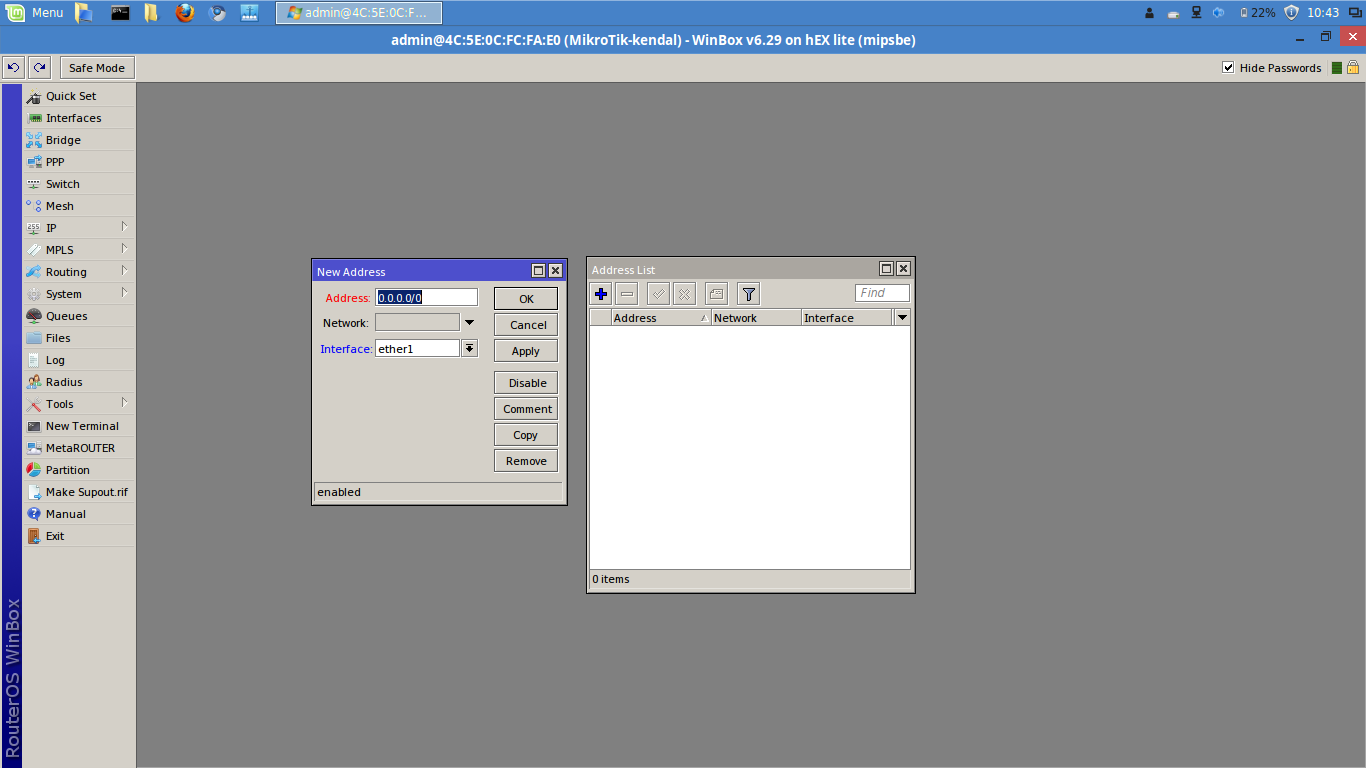This screenshot has width=1366, height=768.
Task: Expand the MPLS submenu
Action: tap(79, 250)
